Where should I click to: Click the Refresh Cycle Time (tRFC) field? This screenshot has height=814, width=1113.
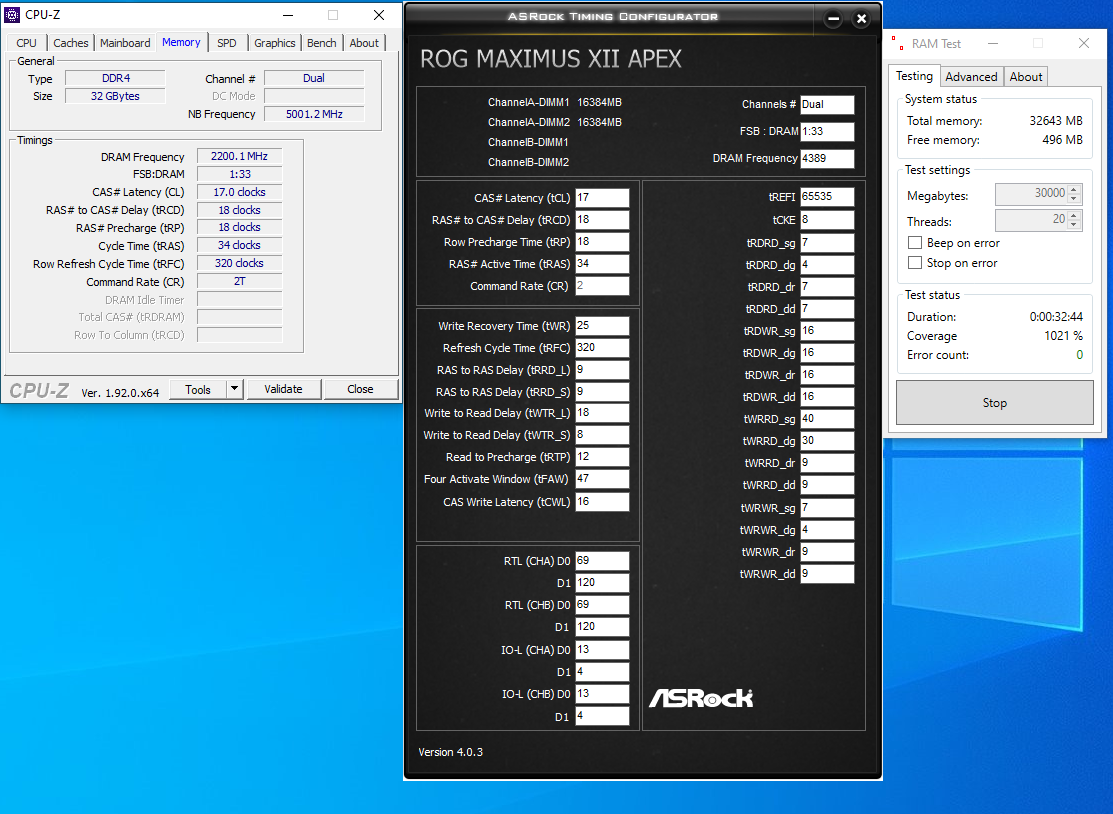(602, 347)
